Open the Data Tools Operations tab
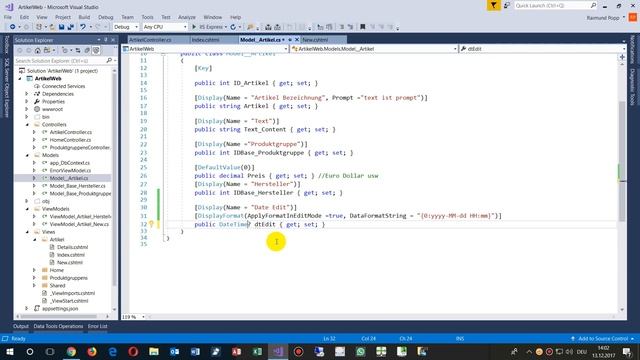640x360 pixels. [x=58, y=326]
